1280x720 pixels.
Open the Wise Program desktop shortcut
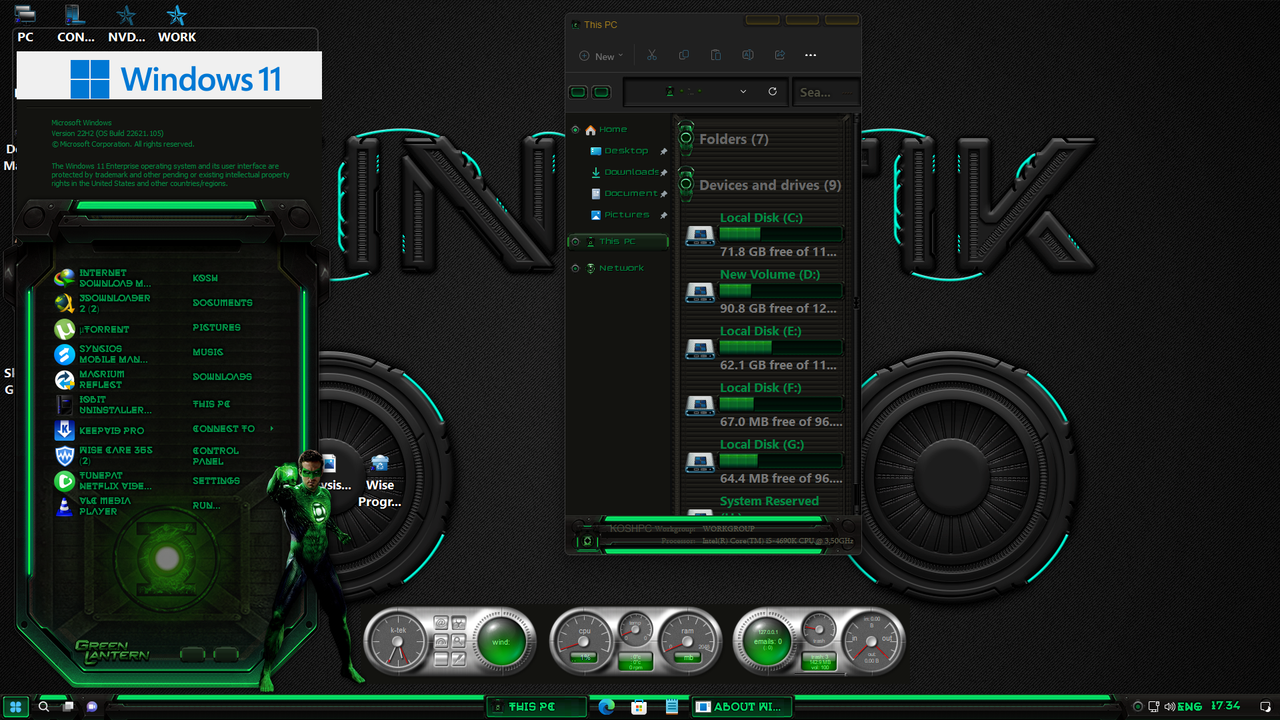380,481
